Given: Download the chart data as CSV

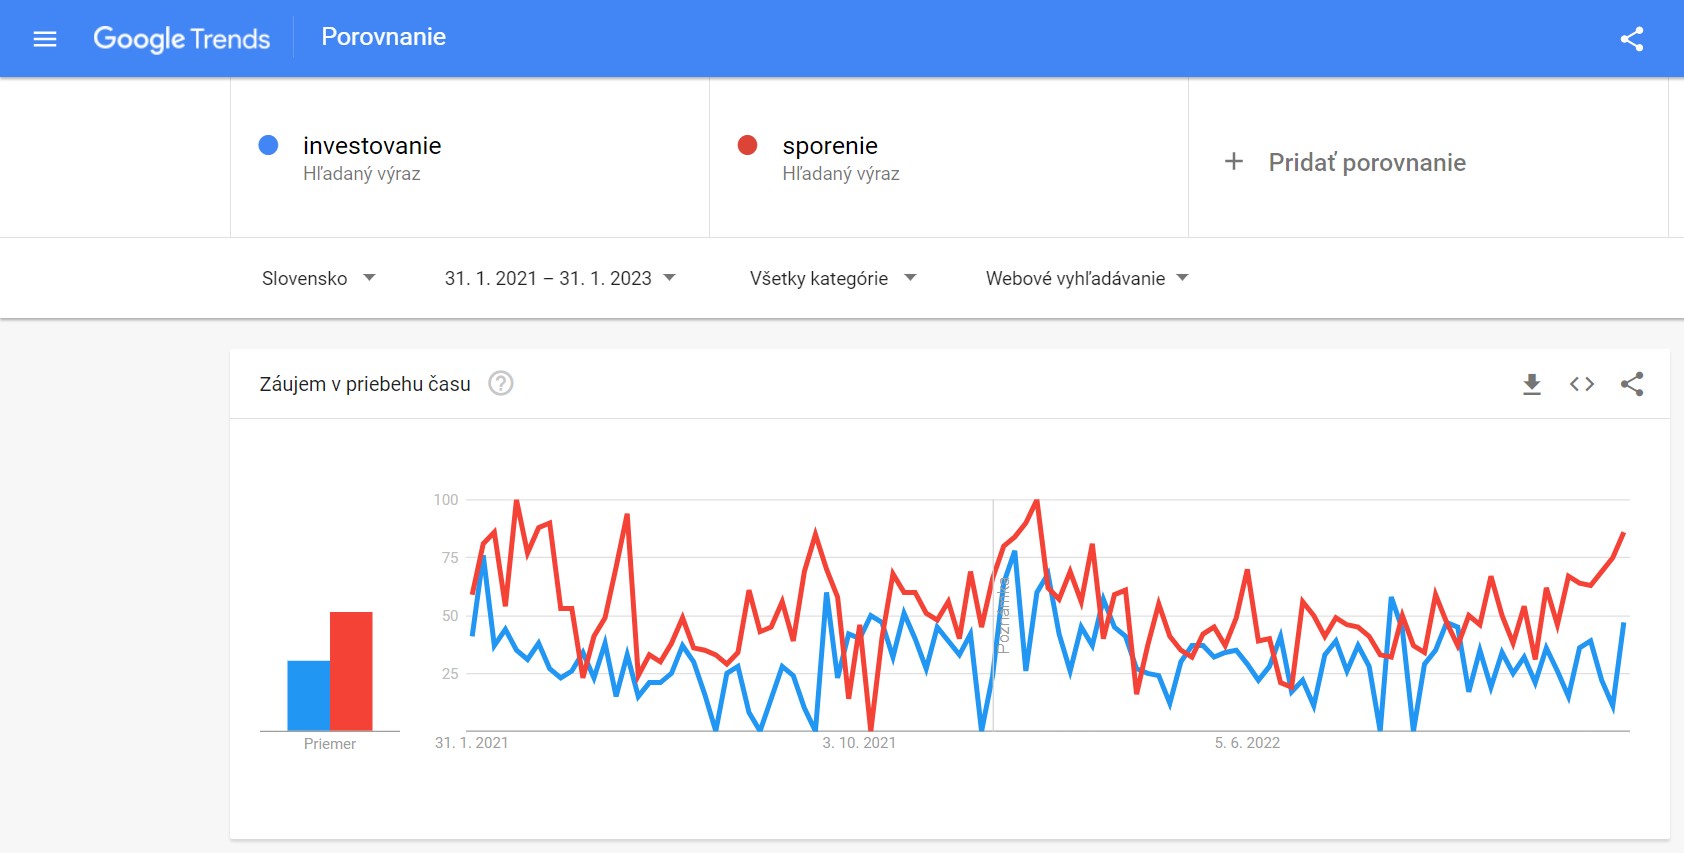Looking at the screenshot, I should point(1530,383).
